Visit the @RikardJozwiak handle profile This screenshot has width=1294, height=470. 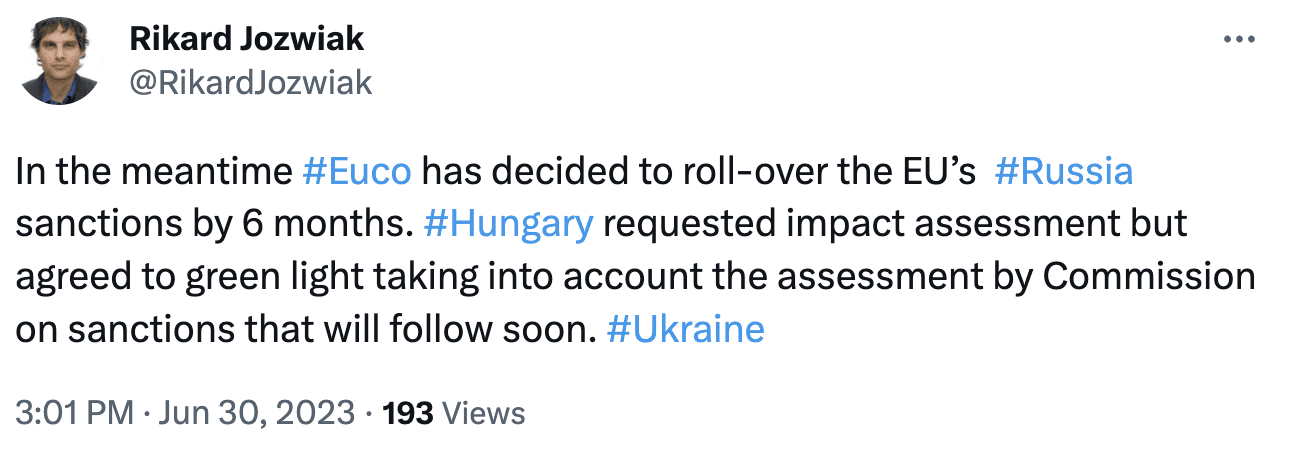coord(251,83)
